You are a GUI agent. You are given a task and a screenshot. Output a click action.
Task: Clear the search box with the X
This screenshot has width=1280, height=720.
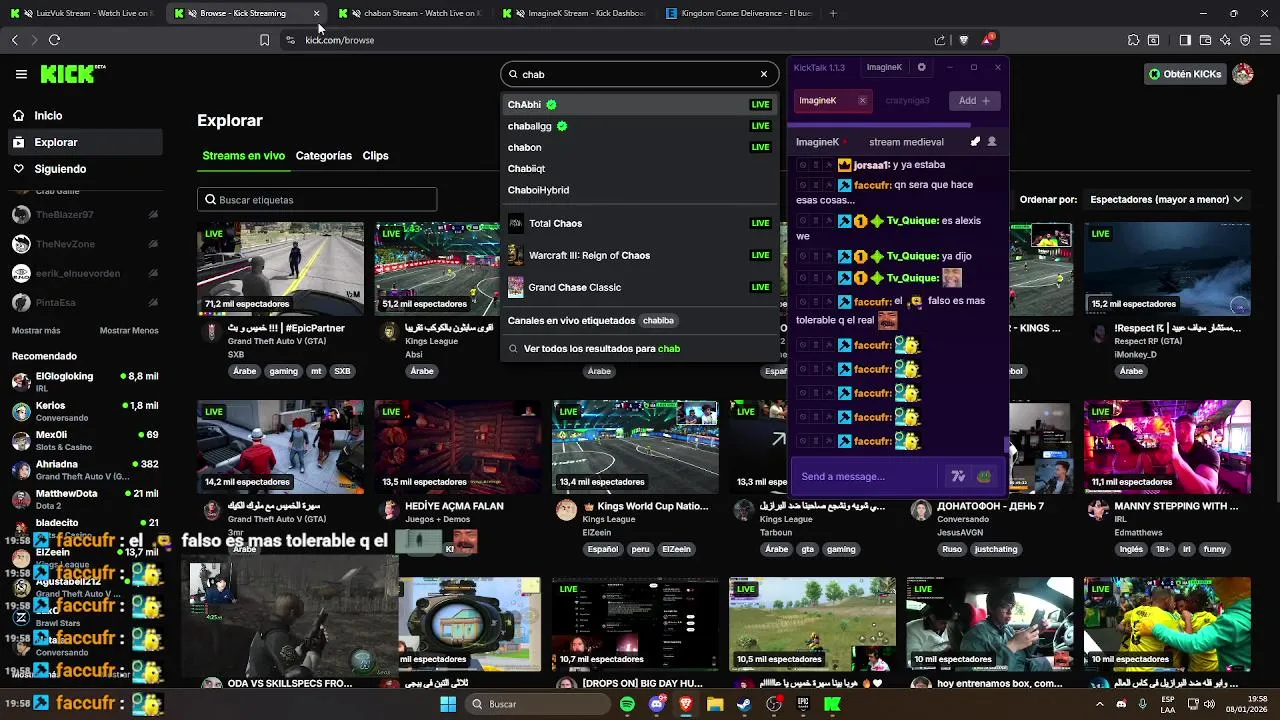tap(764, 74)
